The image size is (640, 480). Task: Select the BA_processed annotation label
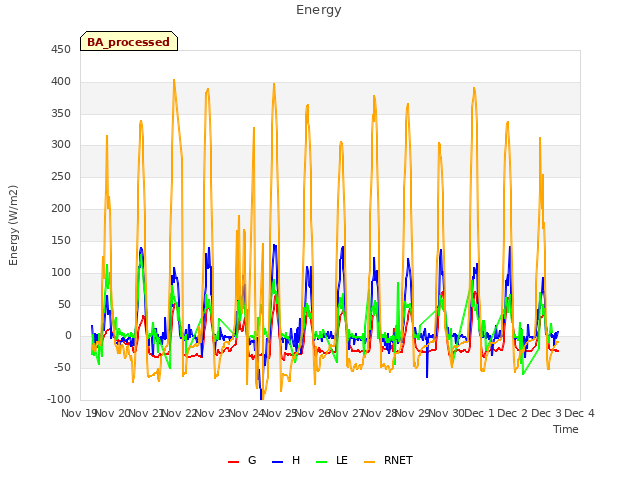pyautogui.click(x=129, y=41)
